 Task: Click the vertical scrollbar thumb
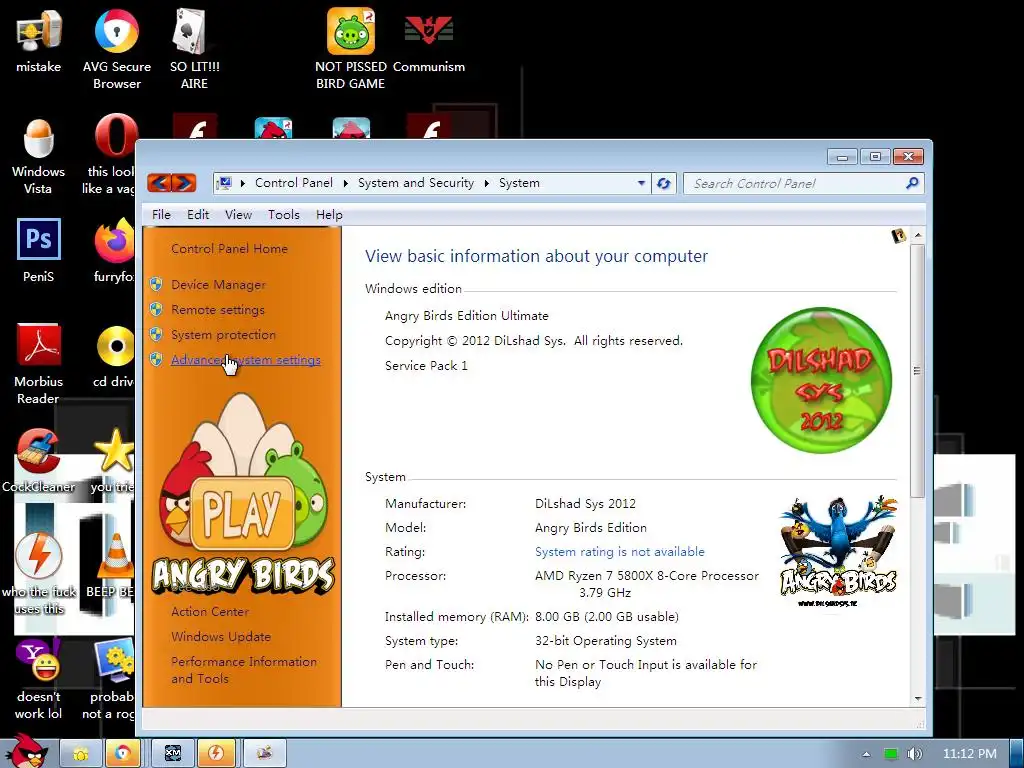click(918, 371)
